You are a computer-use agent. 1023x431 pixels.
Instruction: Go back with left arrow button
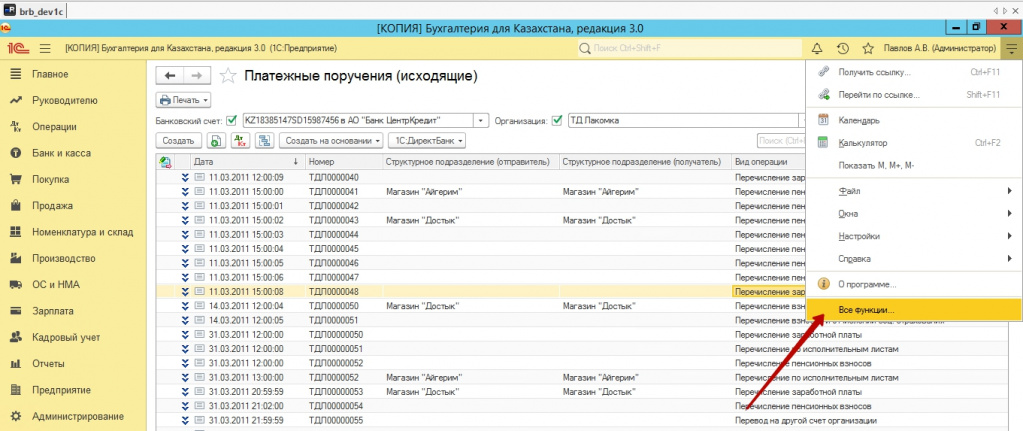[x=170, y=76]
